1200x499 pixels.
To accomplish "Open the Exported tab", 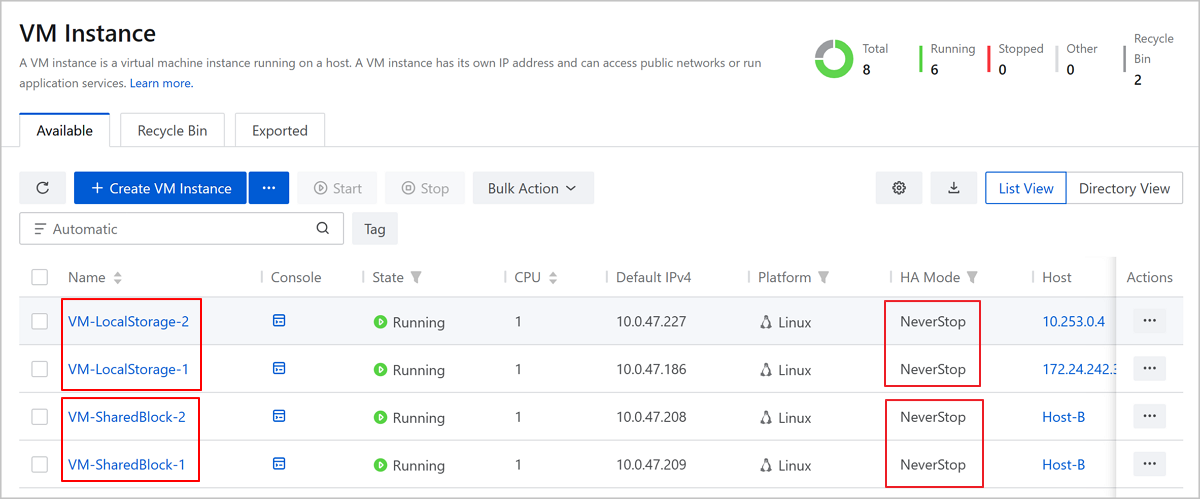I will point(280,131).
